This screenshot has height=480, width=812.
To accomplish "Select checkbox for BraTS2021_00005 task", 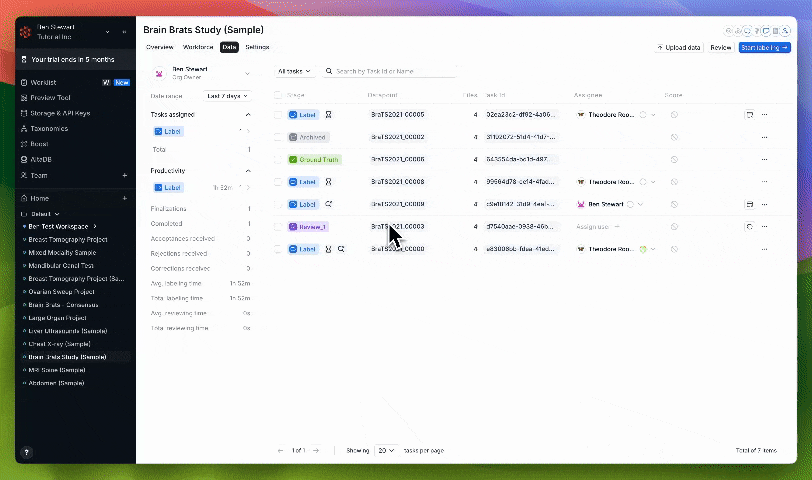I will (x=278, y=115).
